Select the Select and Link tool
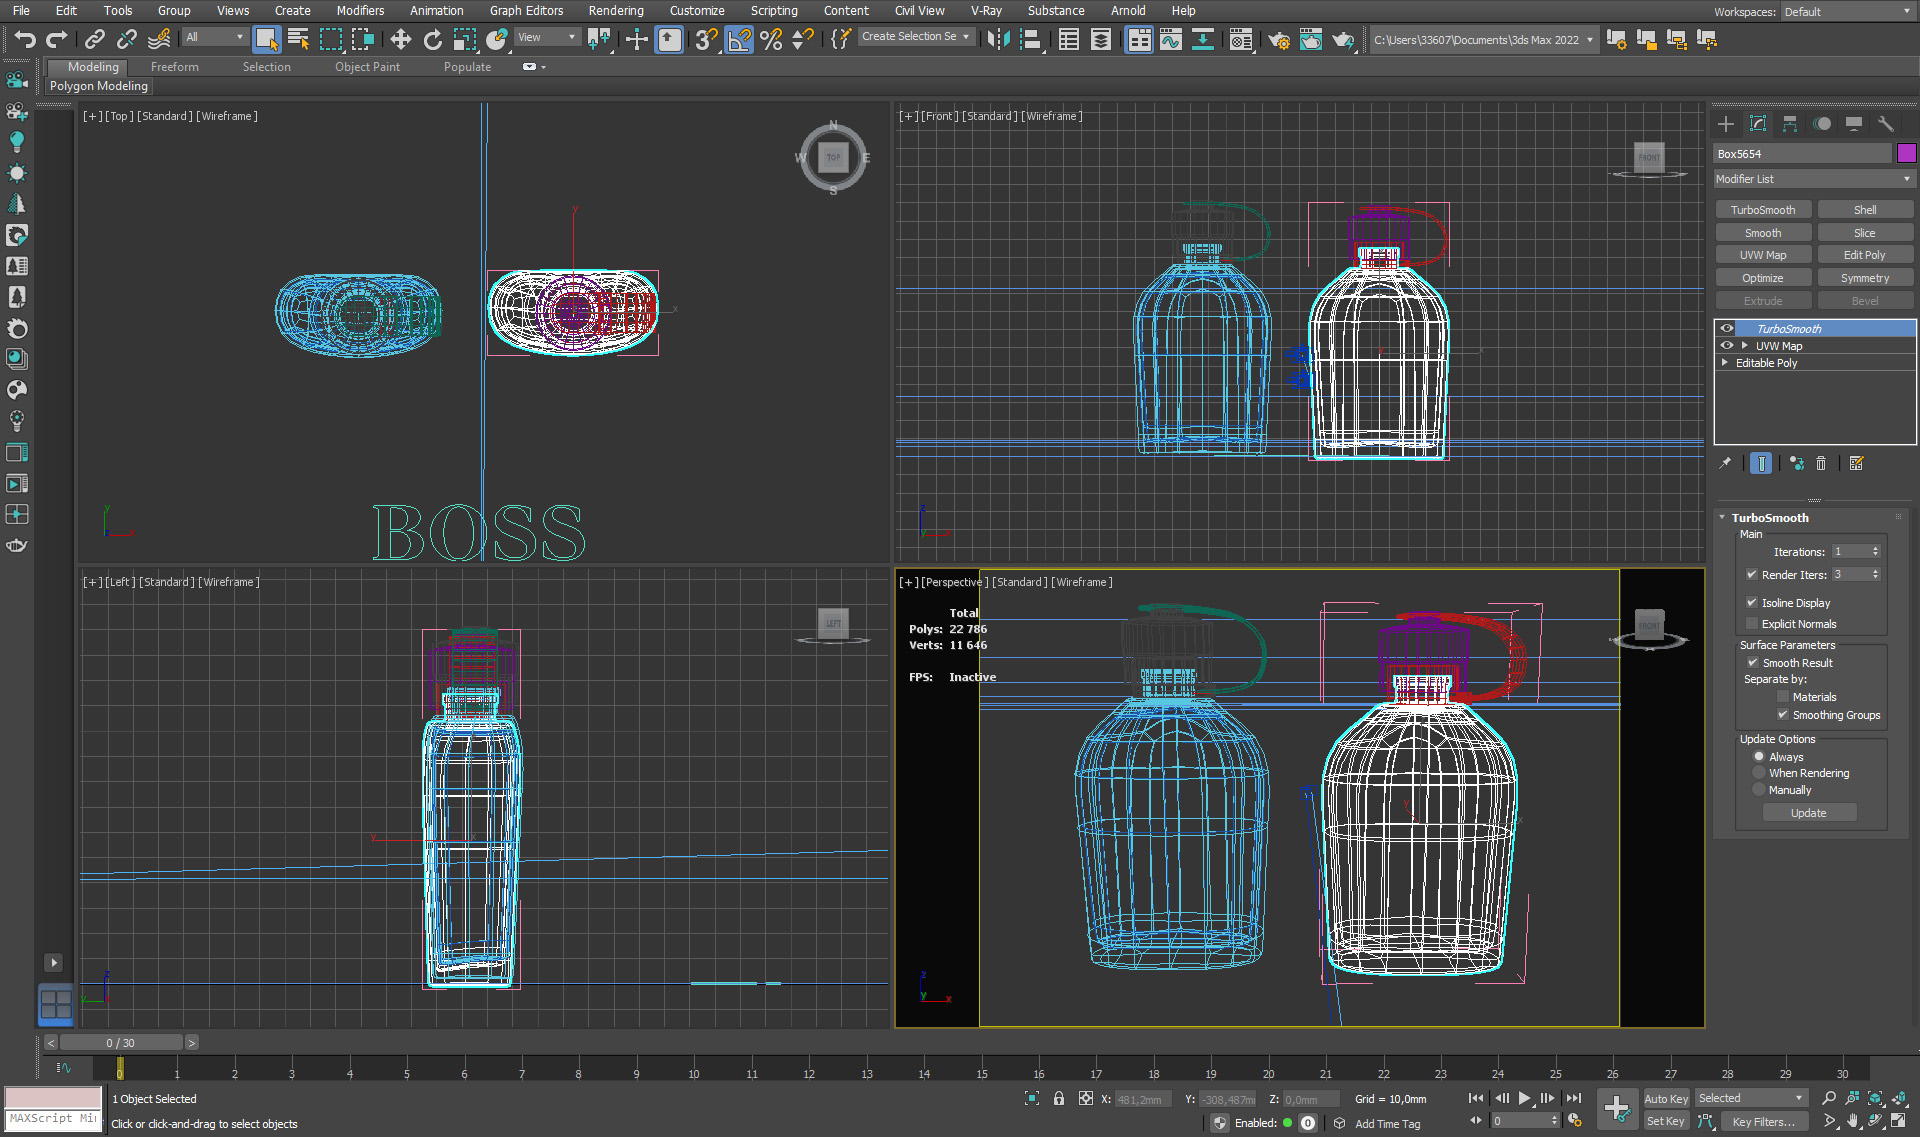Viewport: 1920px width, 1137px height. coord(95,39)
